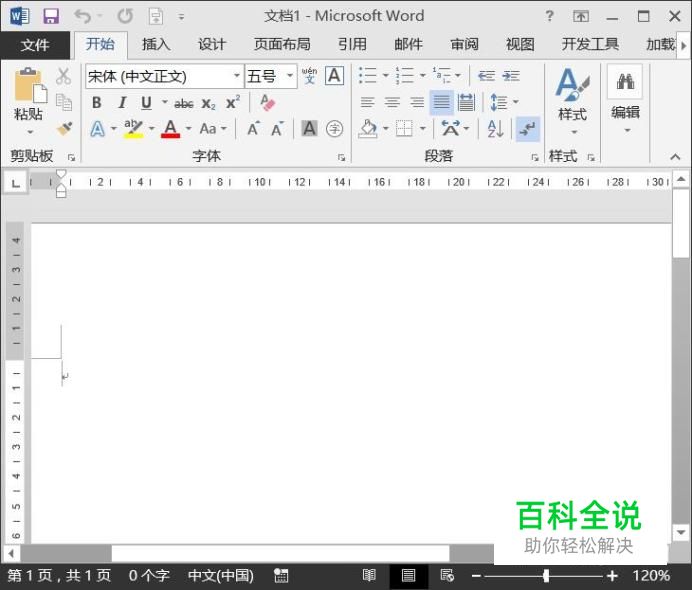692x590 pixels.
Task: Click the Find binoculars editing icon
Action: click(x=625, y=82)
